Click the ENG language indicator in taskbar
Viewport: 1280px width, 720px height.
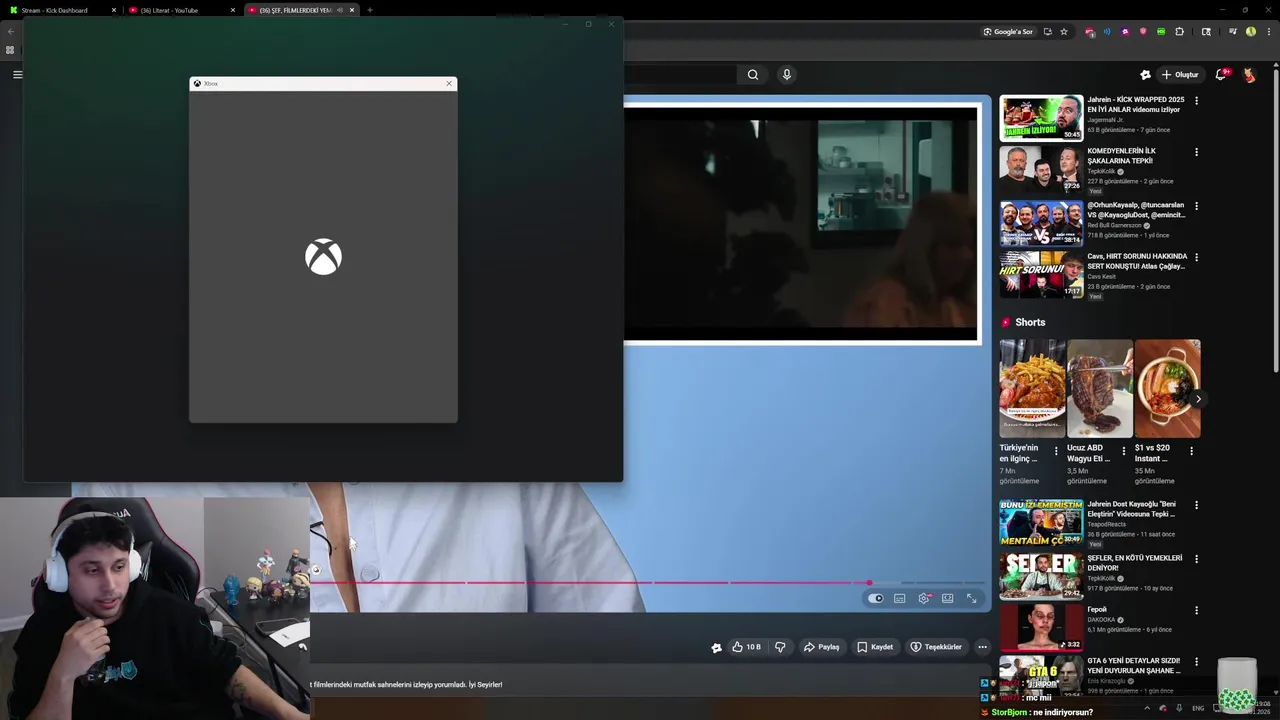pyautogui.click(x=1198, y=708)
